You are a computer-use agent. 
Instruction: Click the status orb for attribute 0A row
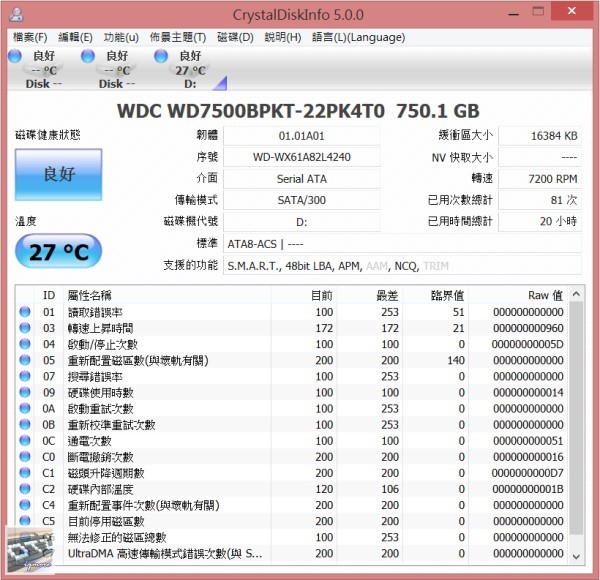click(25, 408)
